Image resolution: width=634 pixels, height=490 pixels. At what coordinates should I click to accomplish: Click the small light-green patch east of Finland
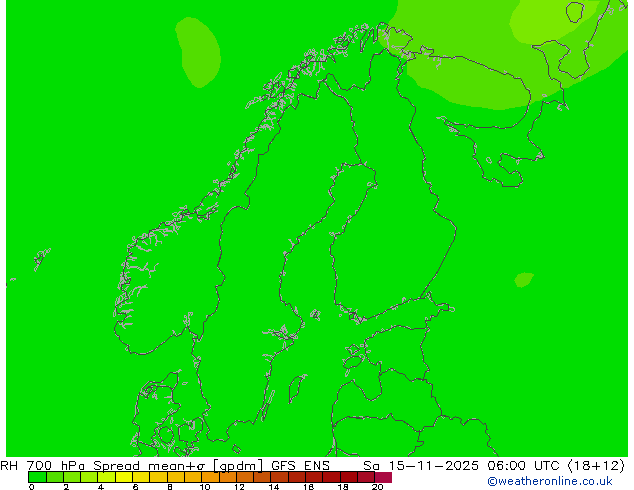click(x=524, y=279)
